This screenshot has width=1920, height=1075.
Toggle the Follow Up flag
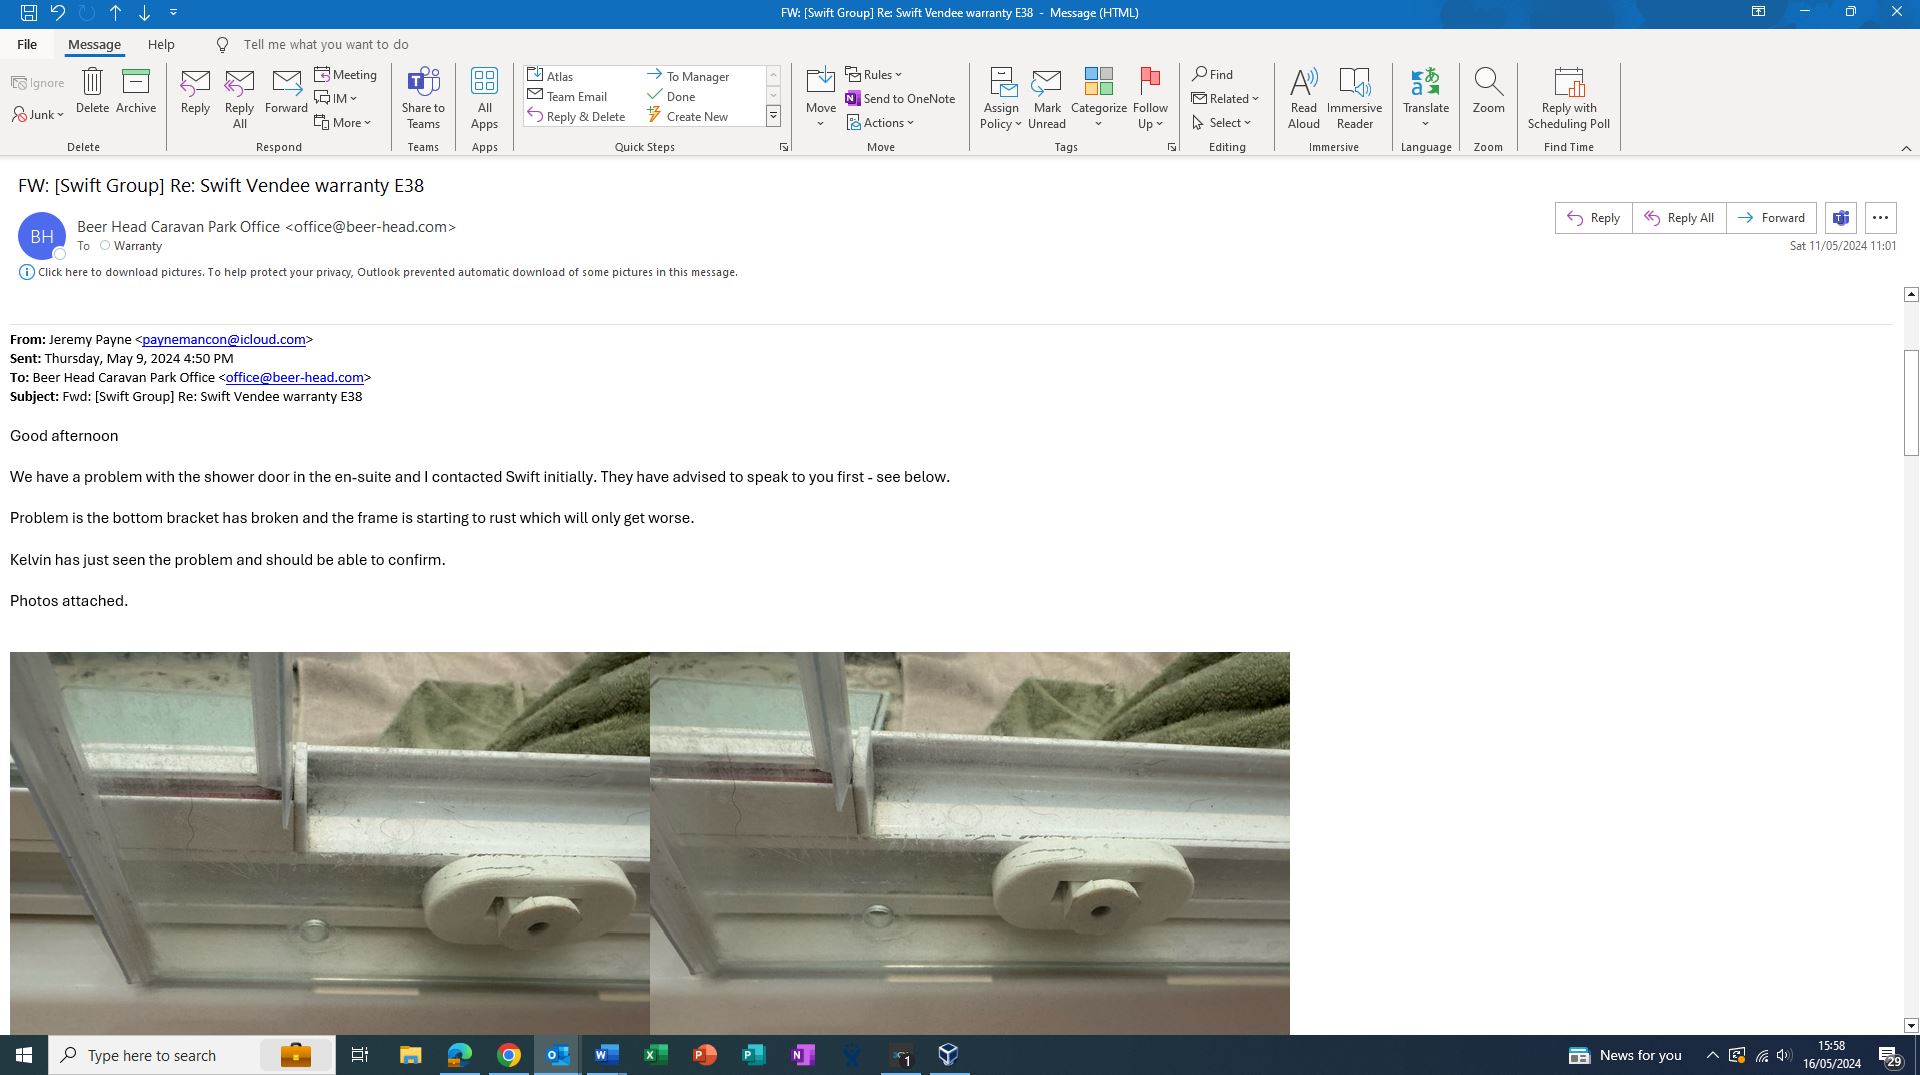[1150, 97]
